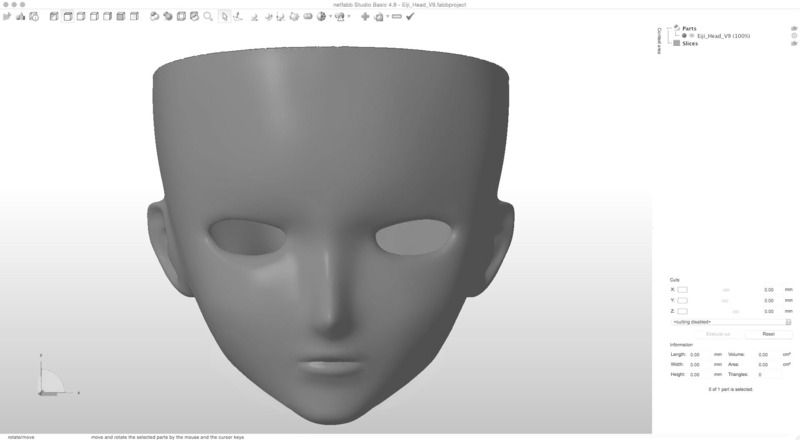Viewport: 800px width, 440px height.
Task: Click the Execute cut button
Action: point(718,334)
